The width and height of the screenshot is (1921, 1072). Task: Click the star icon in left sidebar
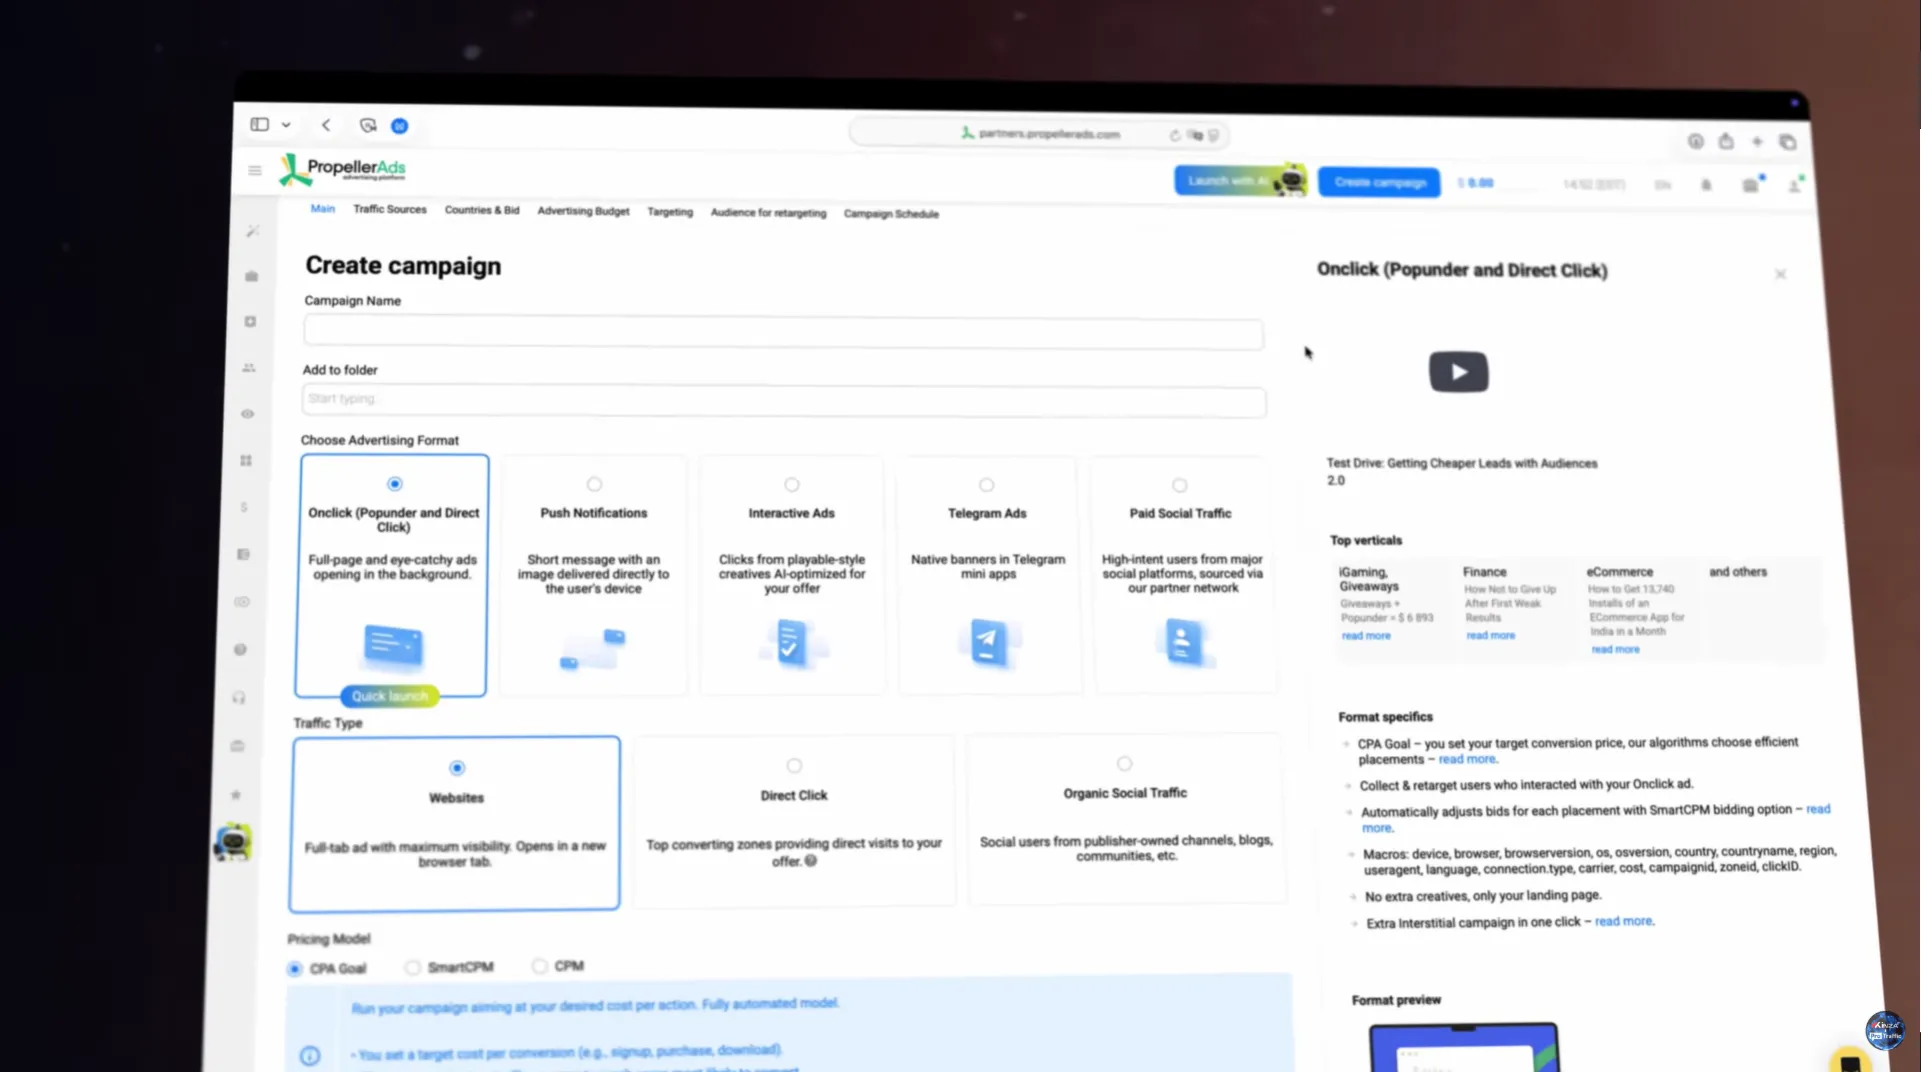[x=236, y=795]
